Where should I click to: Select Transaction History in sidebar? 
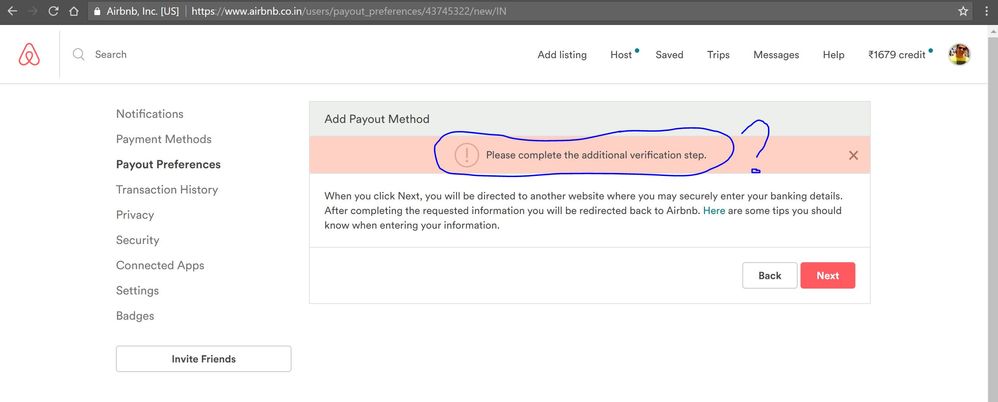pyautogui.click(x=166, y=190)
